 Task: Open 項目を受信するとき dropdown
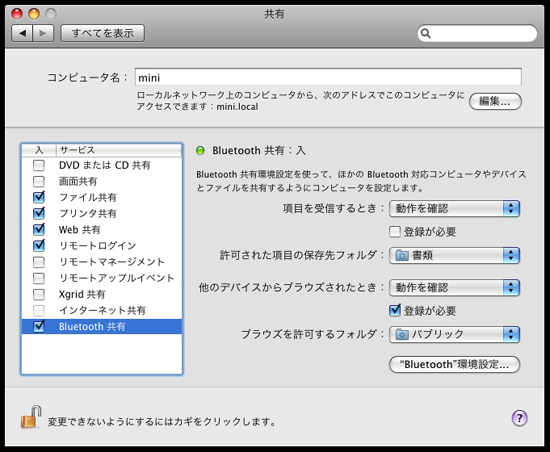[455, 209]
